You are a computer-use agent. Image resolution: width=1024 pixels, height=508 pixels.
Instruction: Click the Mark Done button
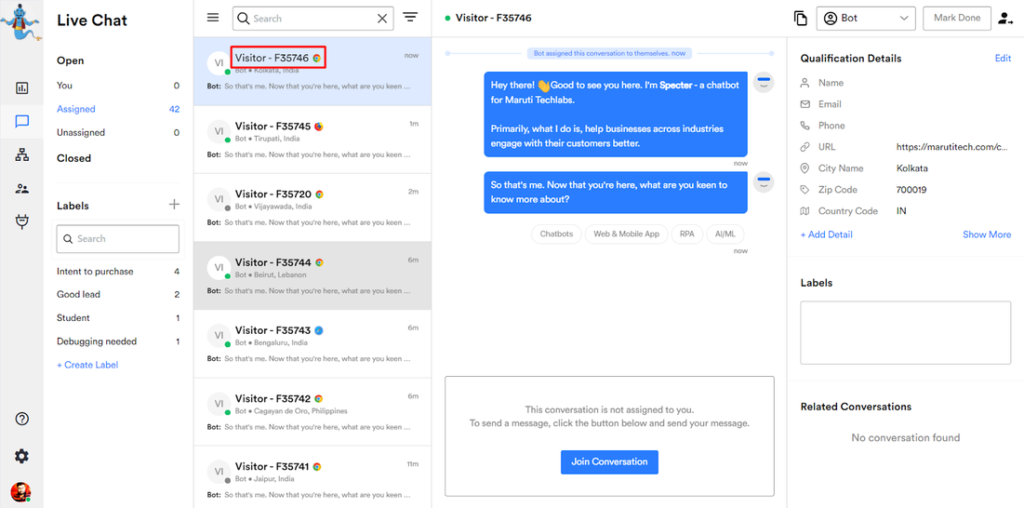pyautogui.click(x=957, y=18)
